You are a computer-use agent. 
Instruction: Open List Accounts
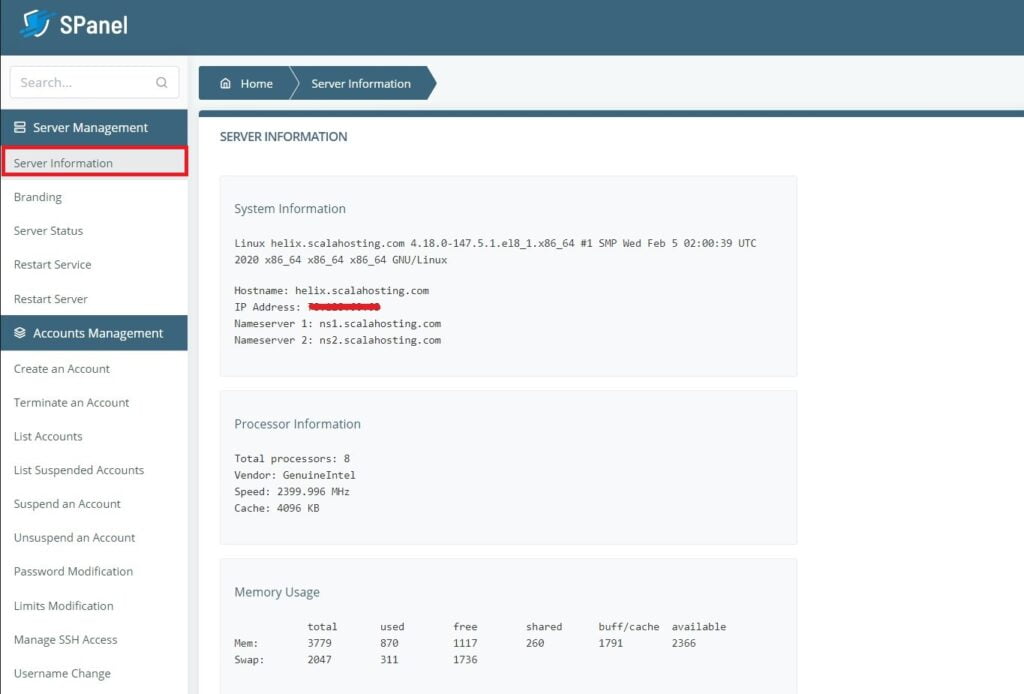[x=48, y=436]
